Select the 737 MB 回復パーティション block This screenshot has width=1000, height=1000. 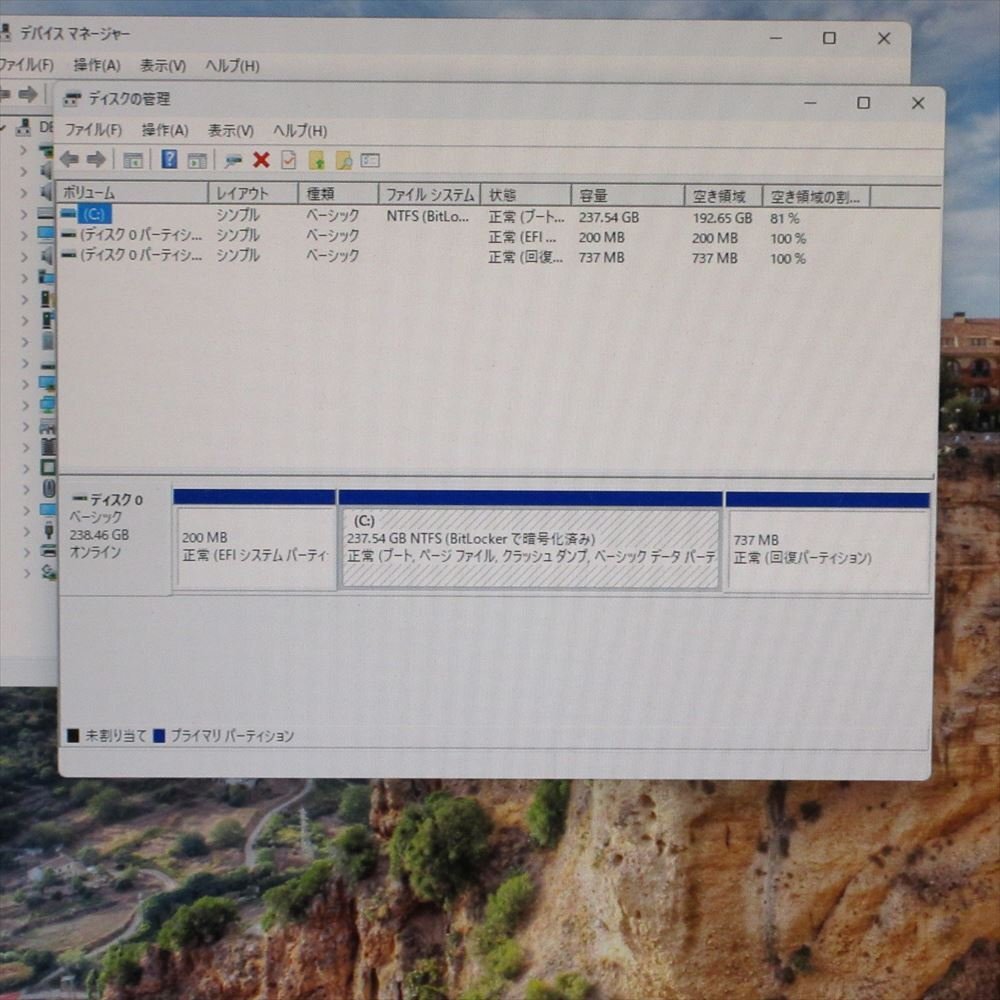tap(828, 543)
